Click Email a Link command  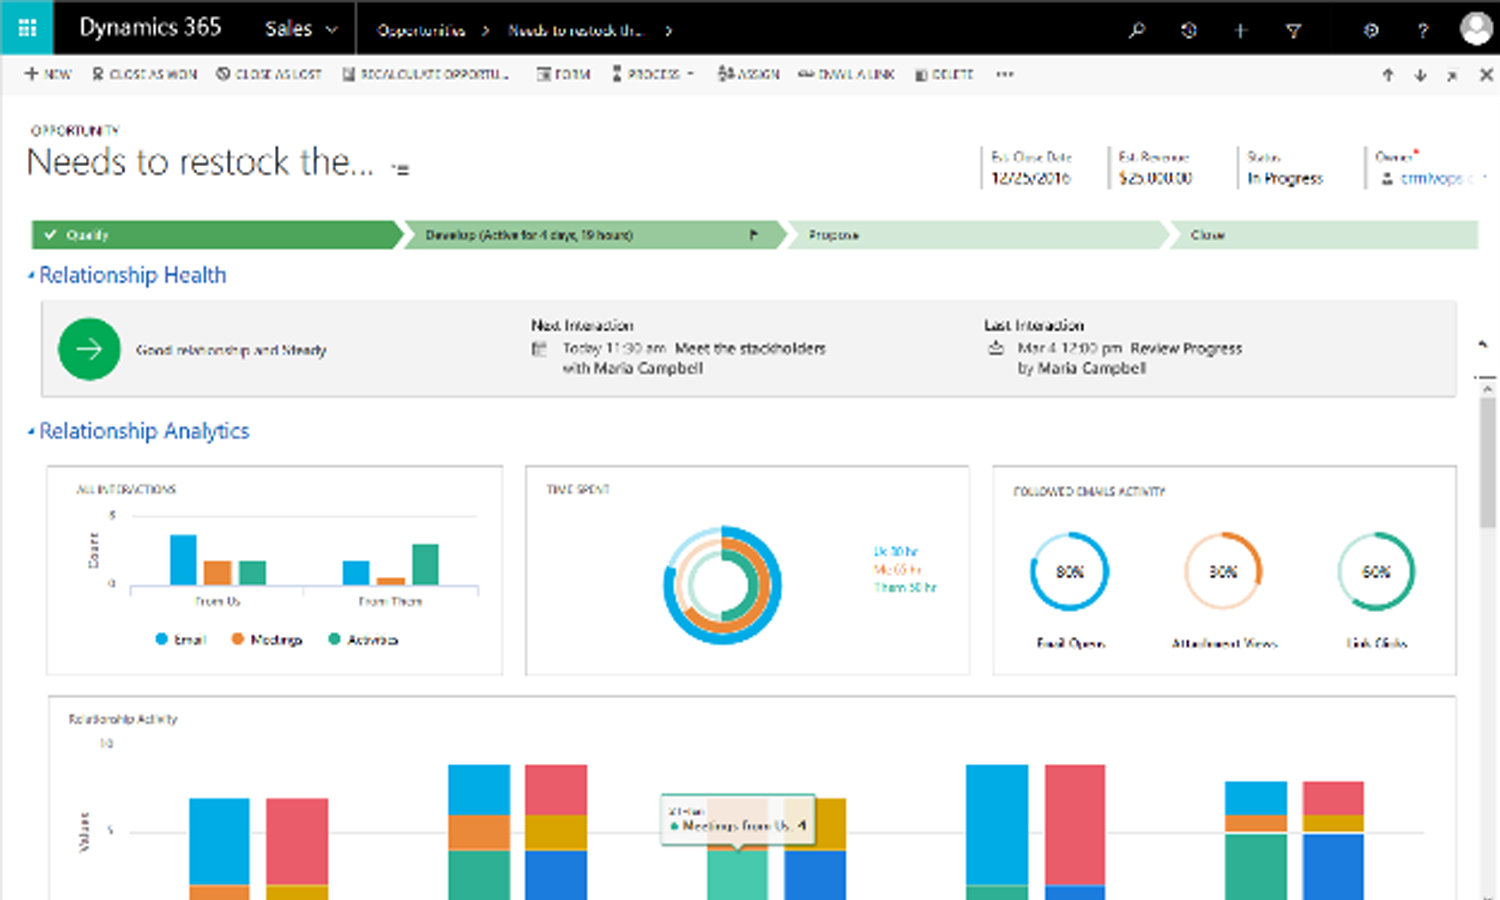(x=846, y=74)
